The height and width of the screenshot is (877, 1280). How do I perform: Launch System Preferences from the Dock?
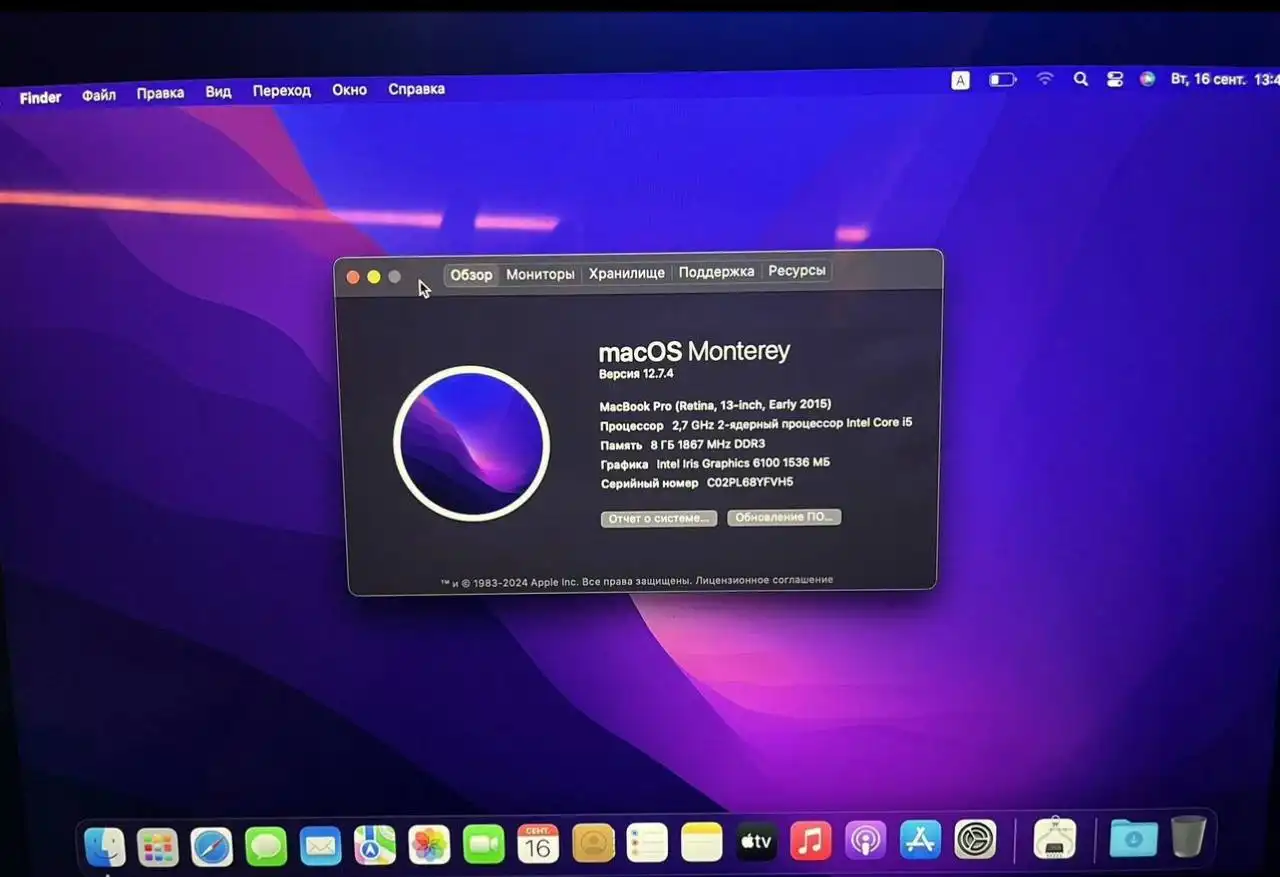click(x=975, y=843)
